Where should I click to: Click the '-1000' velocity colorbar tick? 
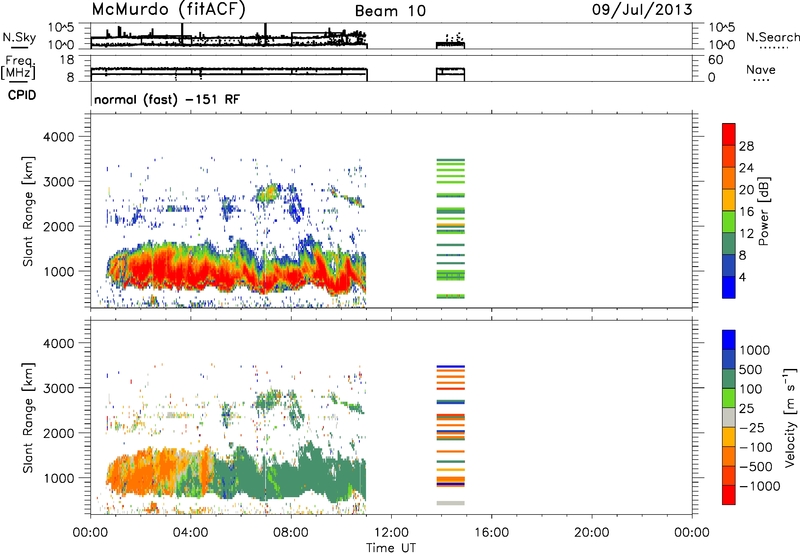(x=759, y=486)
